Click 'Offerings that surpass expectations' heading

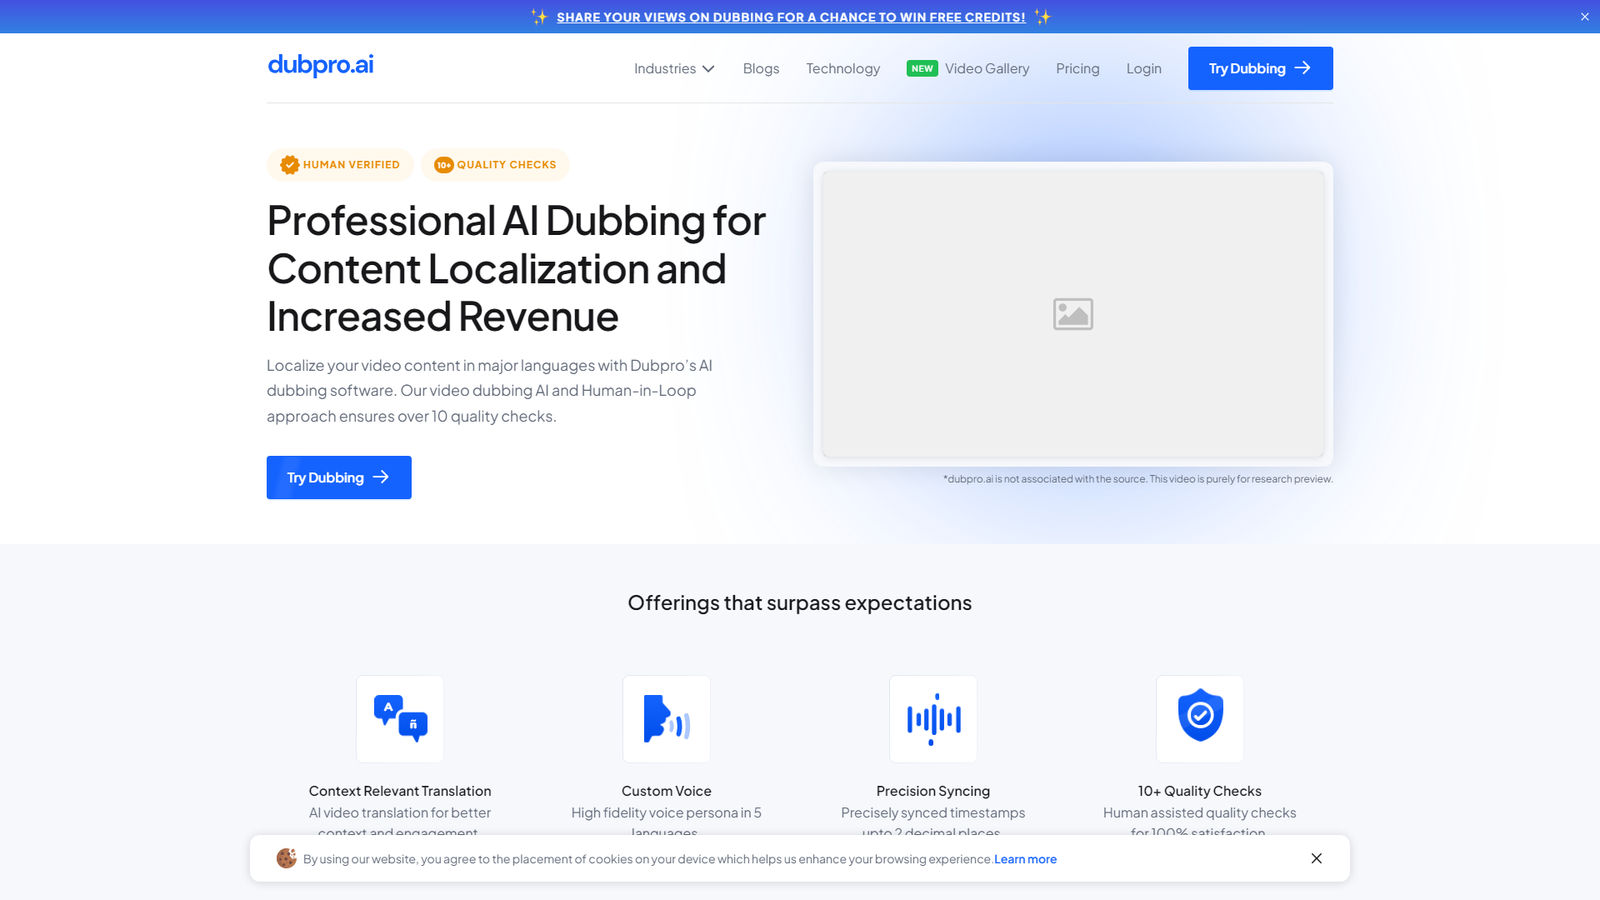point(800,603)
